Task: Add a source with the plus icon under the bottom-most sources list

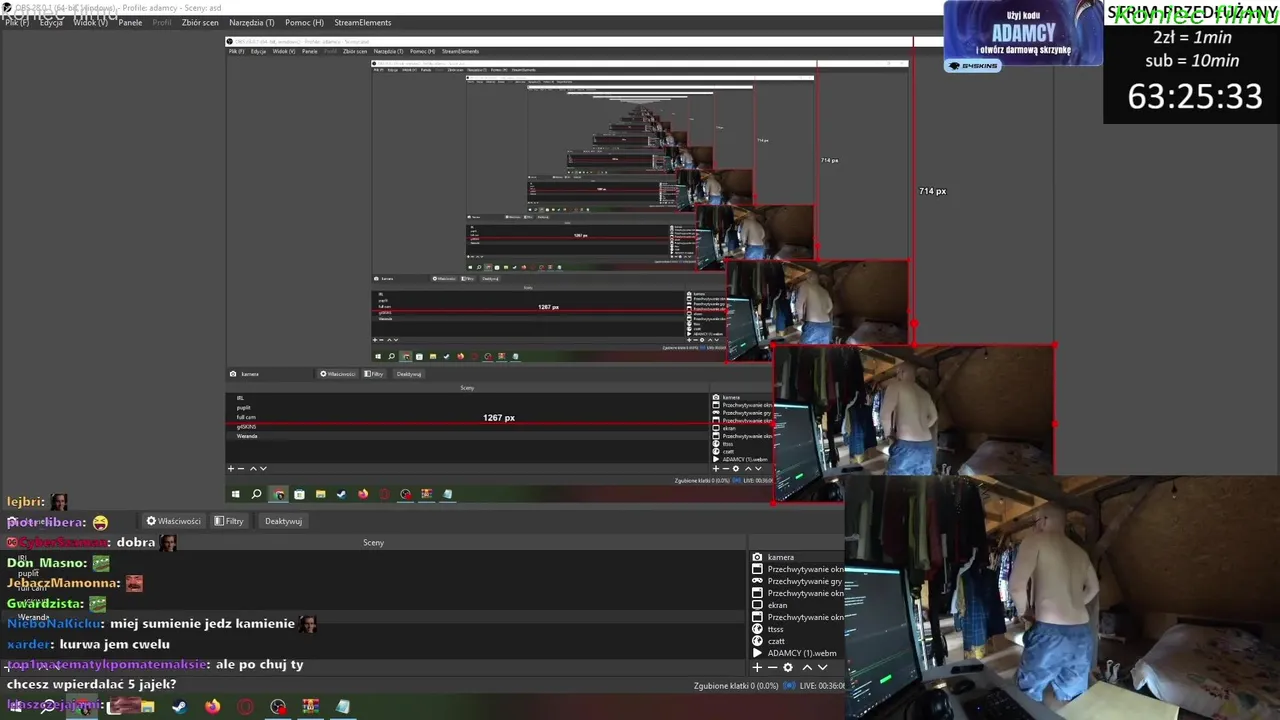Action: pos(757,667)
